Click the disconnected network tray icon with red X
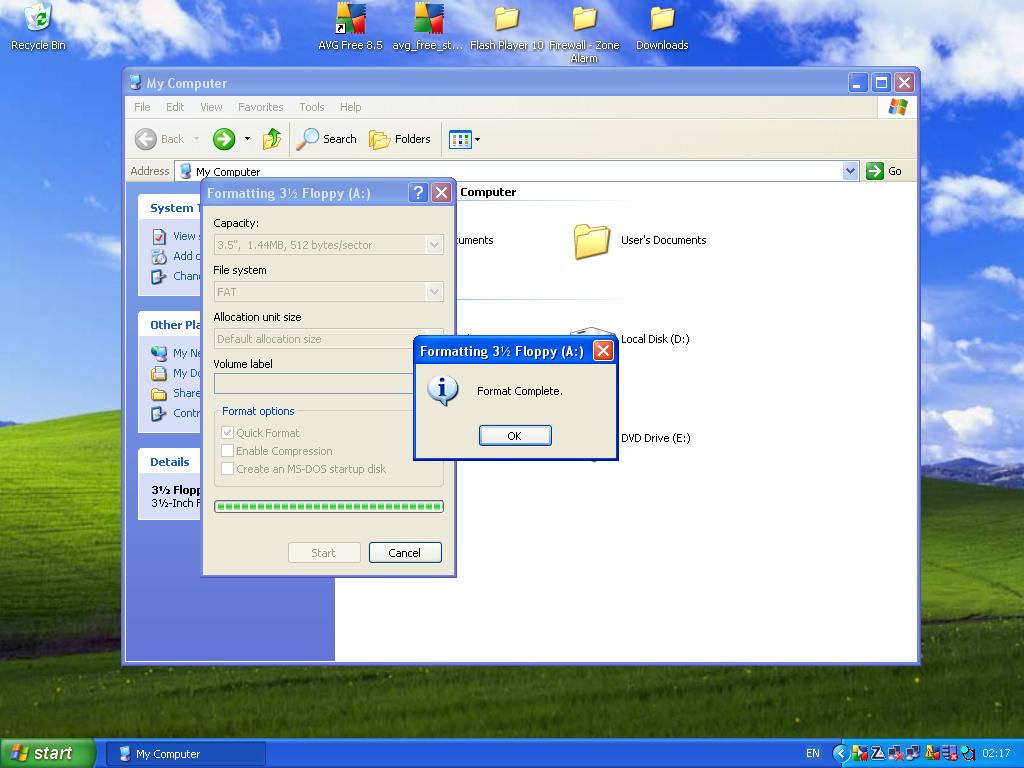 coord(895,754)
